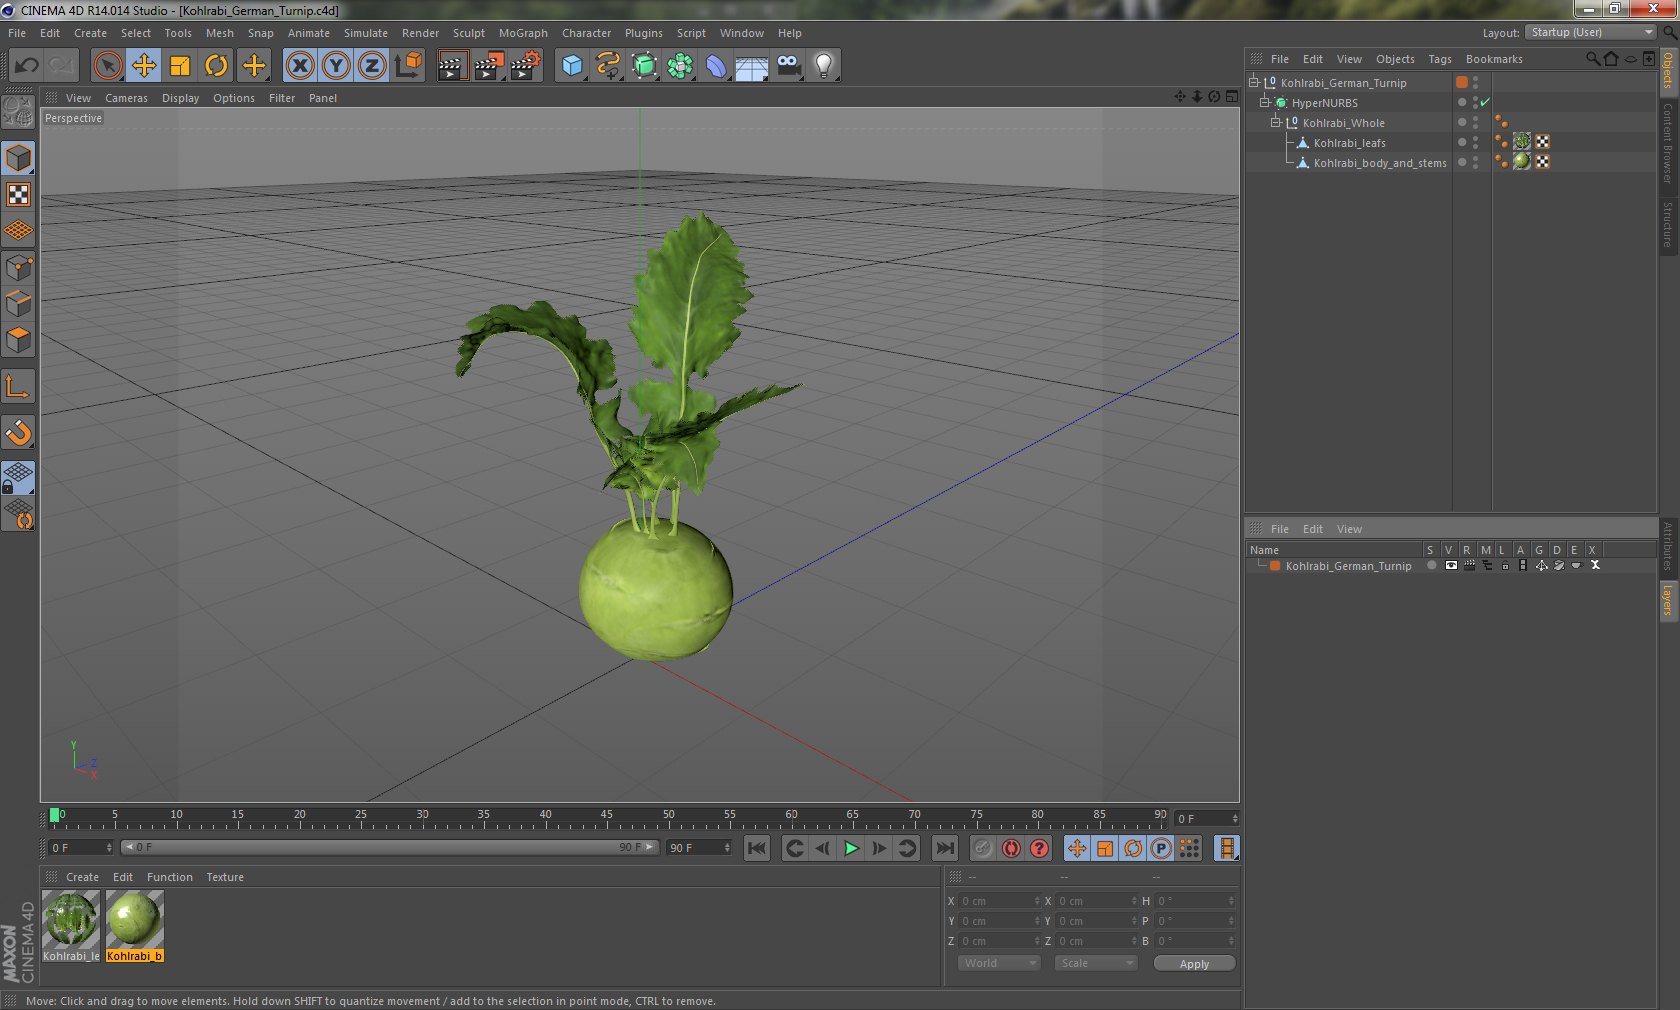
Task: Toggle layer Solo dot for Kohlrabi_German_Turnip
Action: click(1432, 565)
